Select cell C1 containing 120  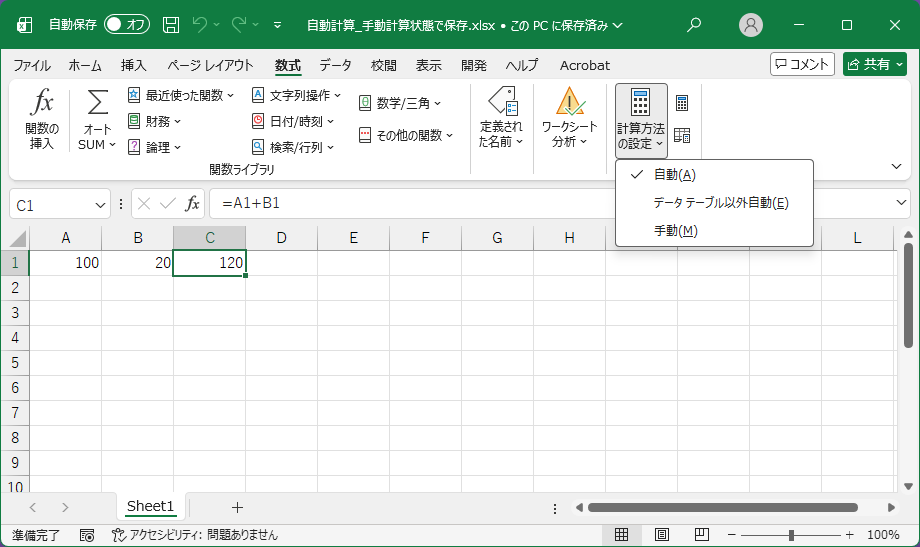209,263
